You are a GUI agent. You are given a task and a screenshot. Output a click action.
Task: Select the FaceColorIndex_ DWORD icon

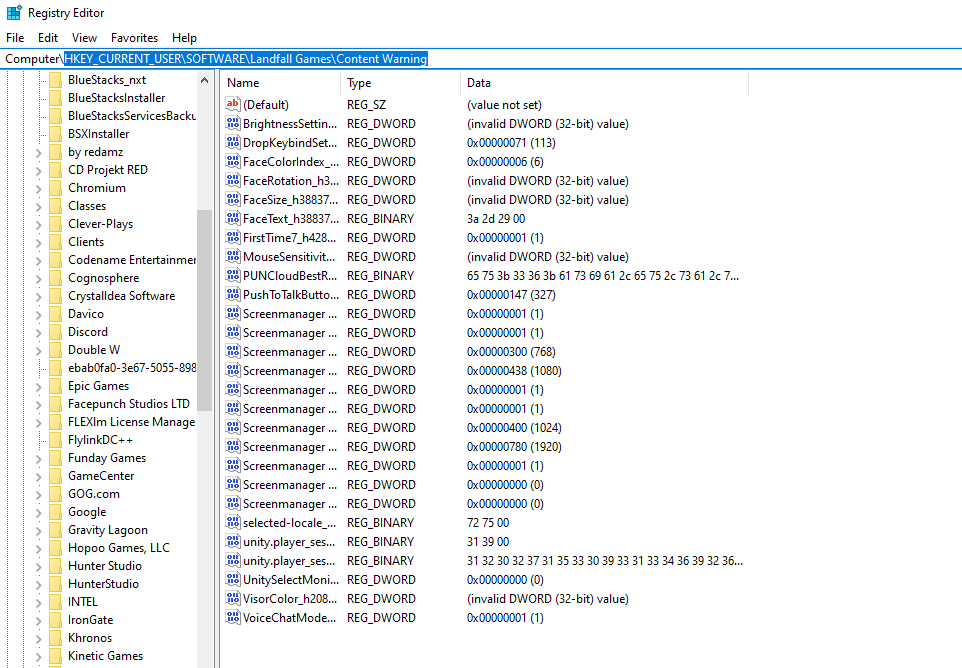coord(233,161)
